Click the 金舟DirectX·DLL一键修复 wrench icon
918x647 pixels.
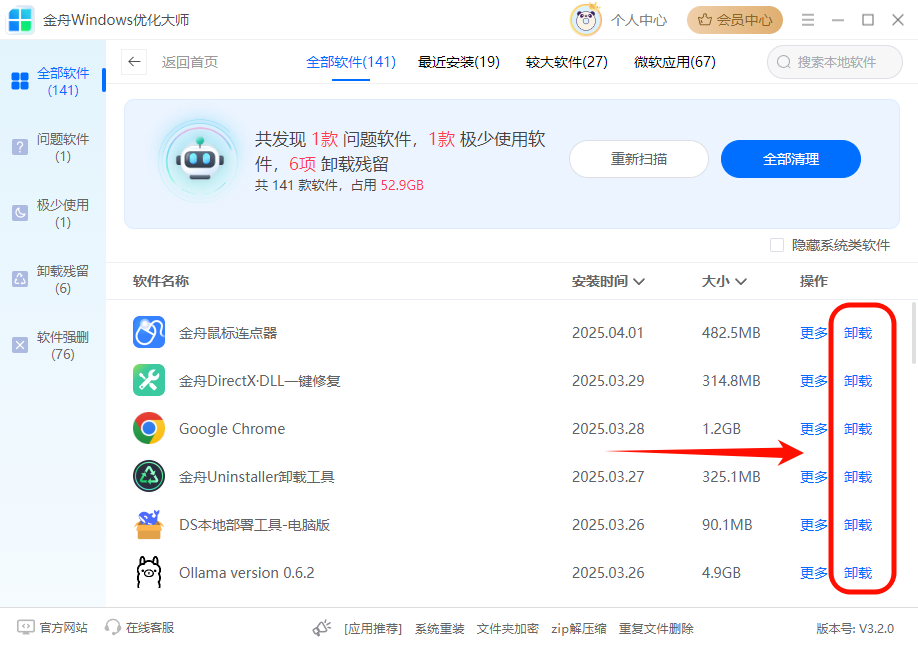coord(149,381)
